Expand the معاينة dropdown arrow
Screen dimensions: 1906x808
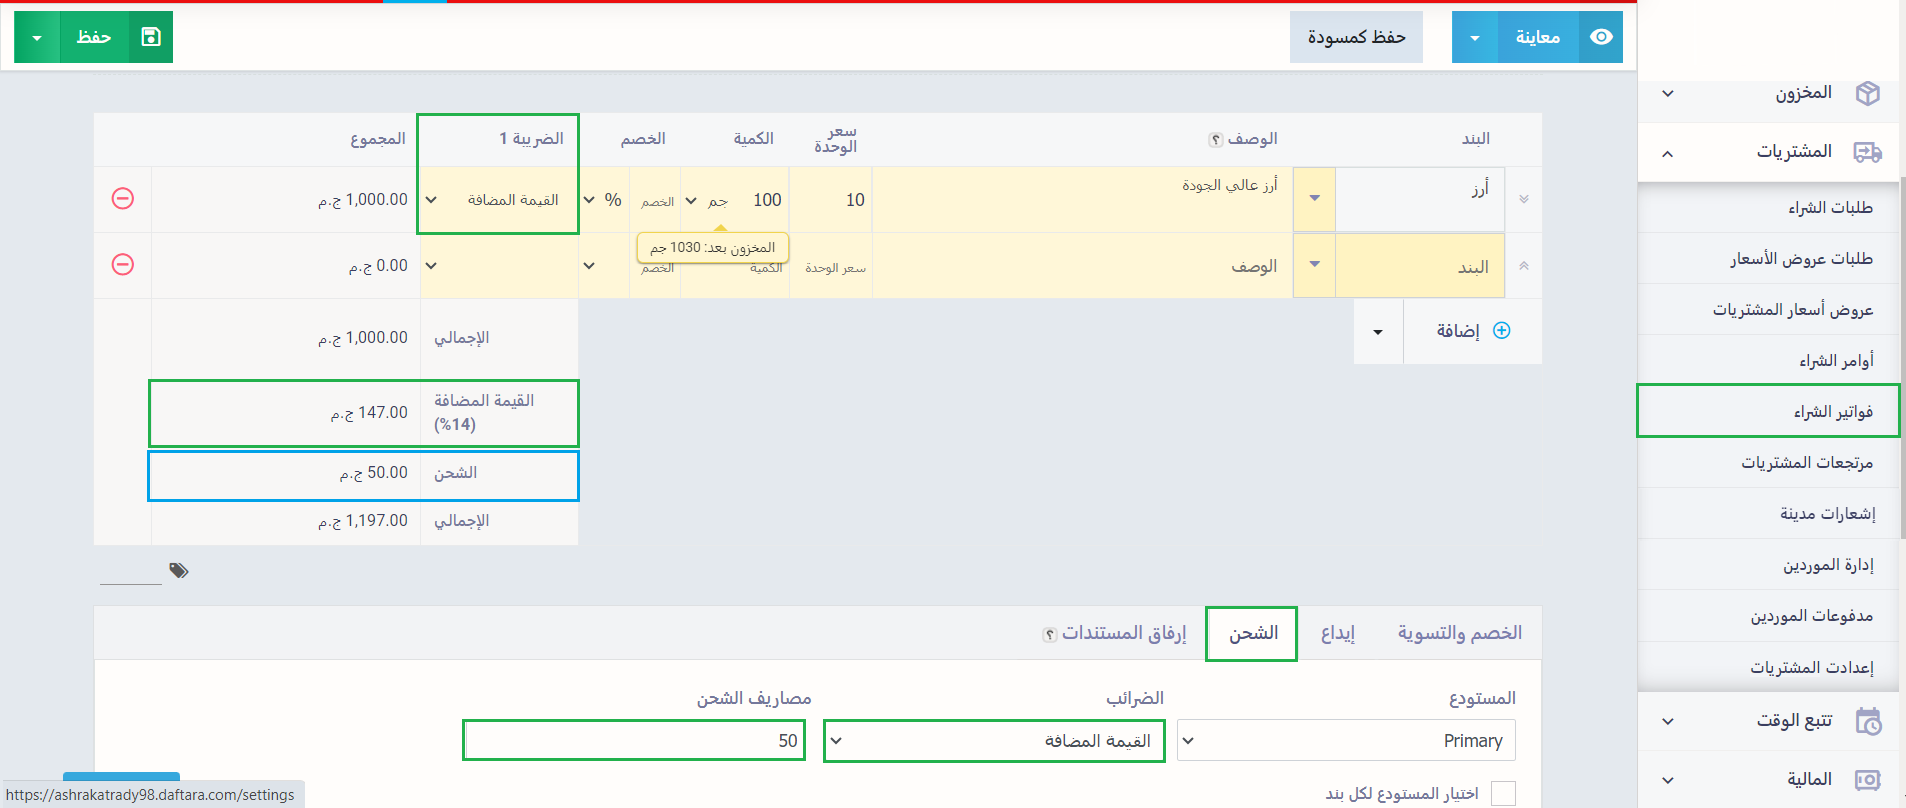click(1475, 37)
